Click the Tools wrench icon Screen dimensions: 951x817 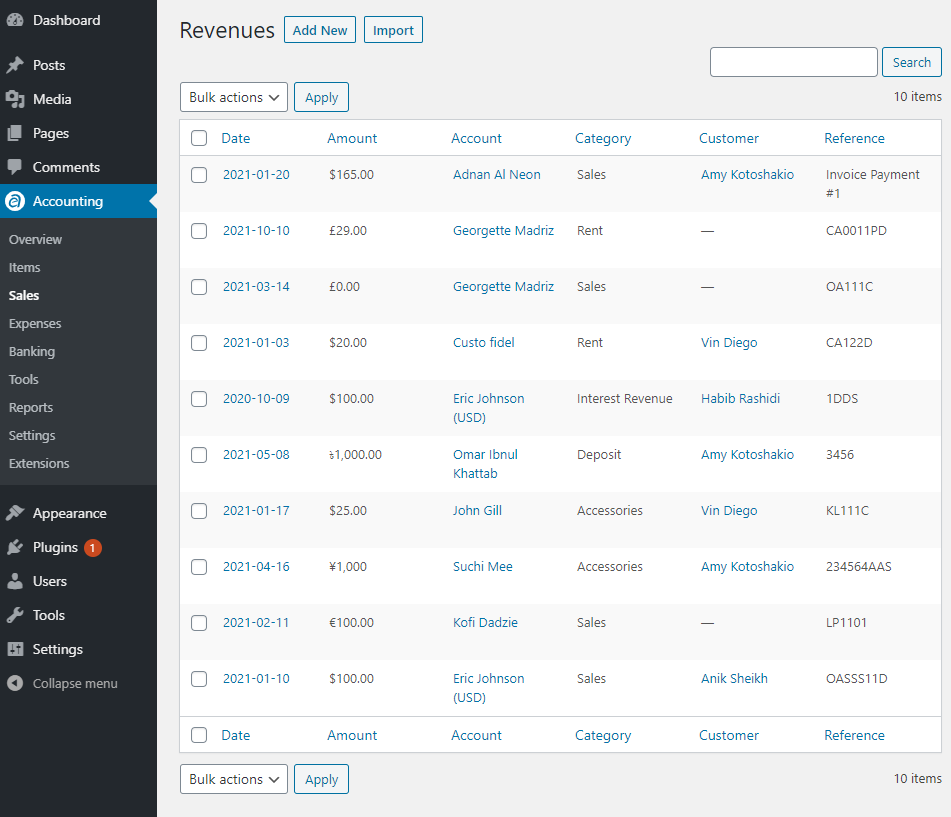click(x=15, y=615)
